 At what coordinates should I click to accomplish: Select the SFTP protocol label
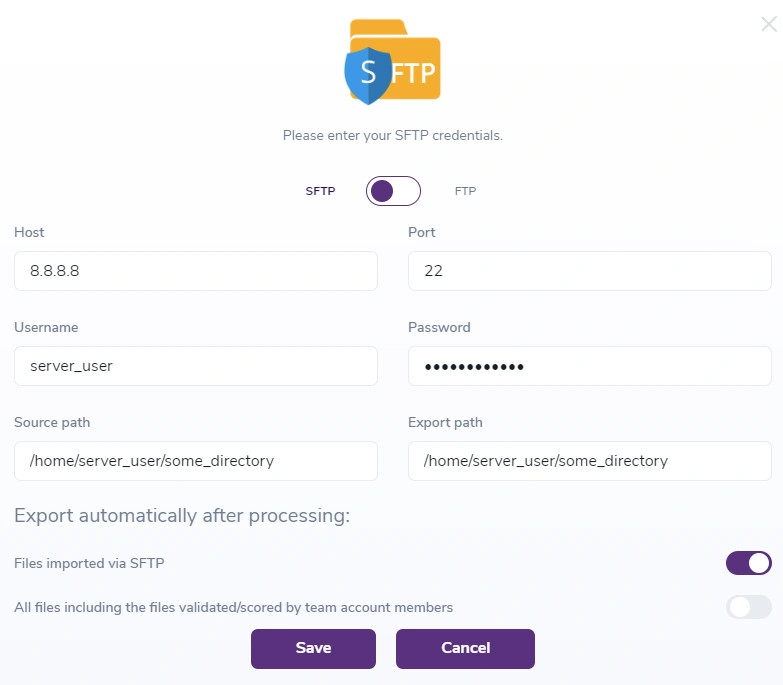pos(320,191)
